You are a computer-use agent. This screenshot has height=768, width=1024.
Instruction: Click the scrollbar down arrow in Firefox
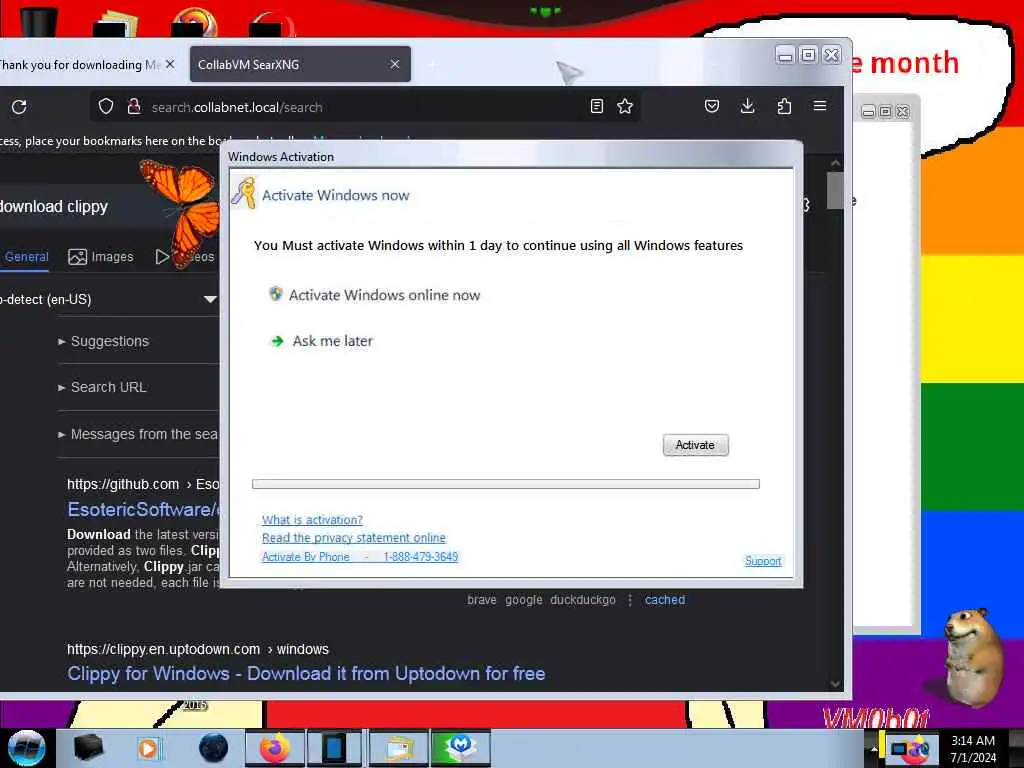click(x=835, y=684)
